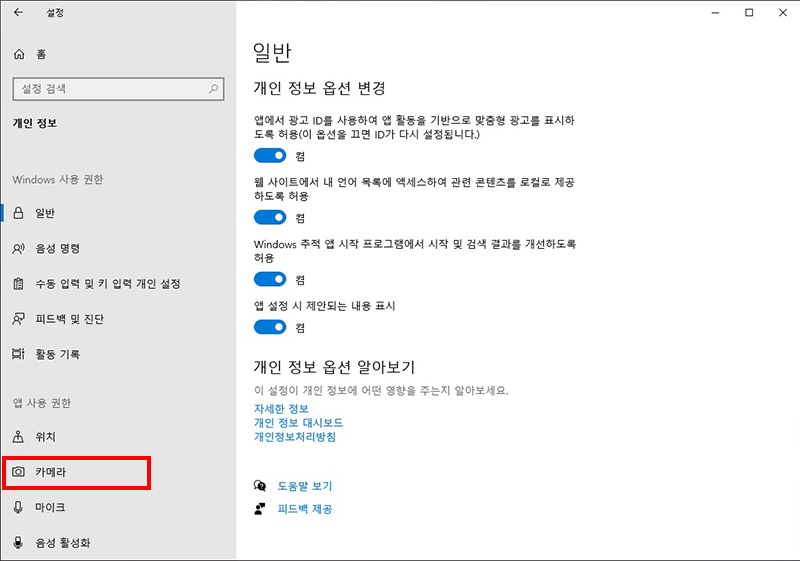The height and width of the screenshot is (561, 800).
Task: Click the back arrow in Settings title bar
Action: pyautogui.click(x=18, y=12)
